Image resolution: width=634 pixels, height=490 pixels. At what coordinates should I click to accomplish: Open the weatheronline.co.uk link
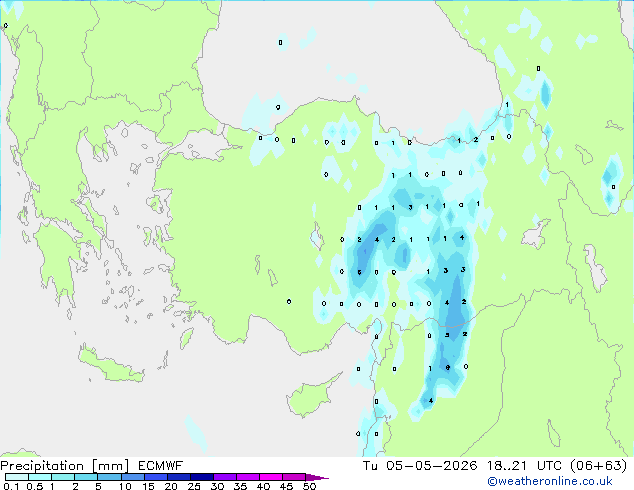pyautogui.click(x=550, y=481)
